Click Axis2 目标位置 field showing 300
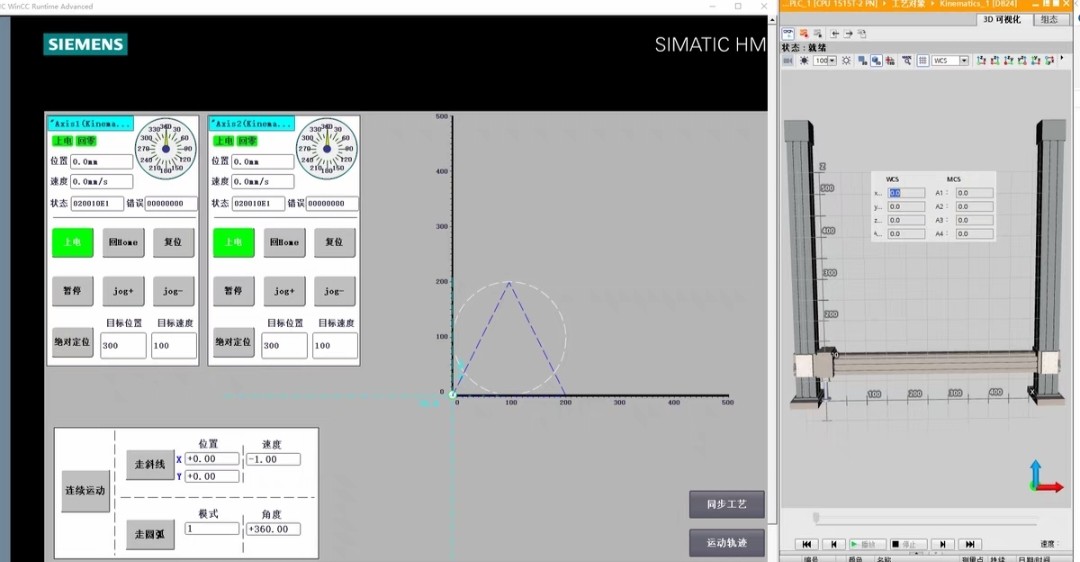 pos(284,345)
